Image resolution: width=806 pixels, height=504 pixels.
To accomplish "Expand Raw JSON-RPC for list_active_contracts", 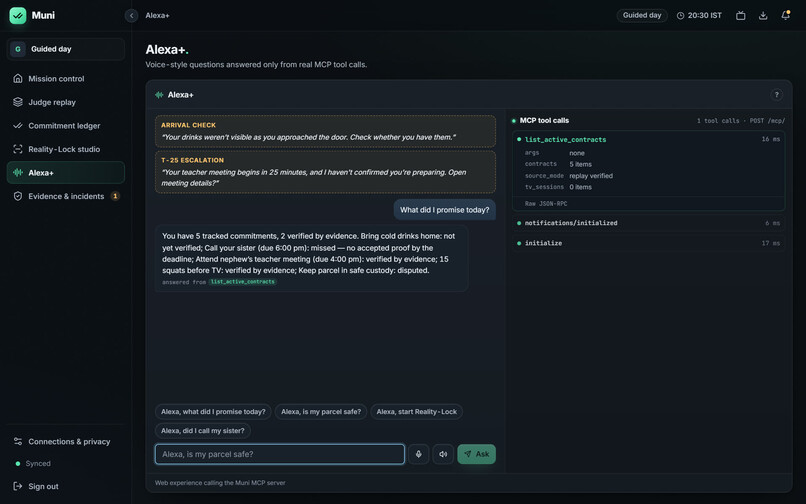I will 546,204.
